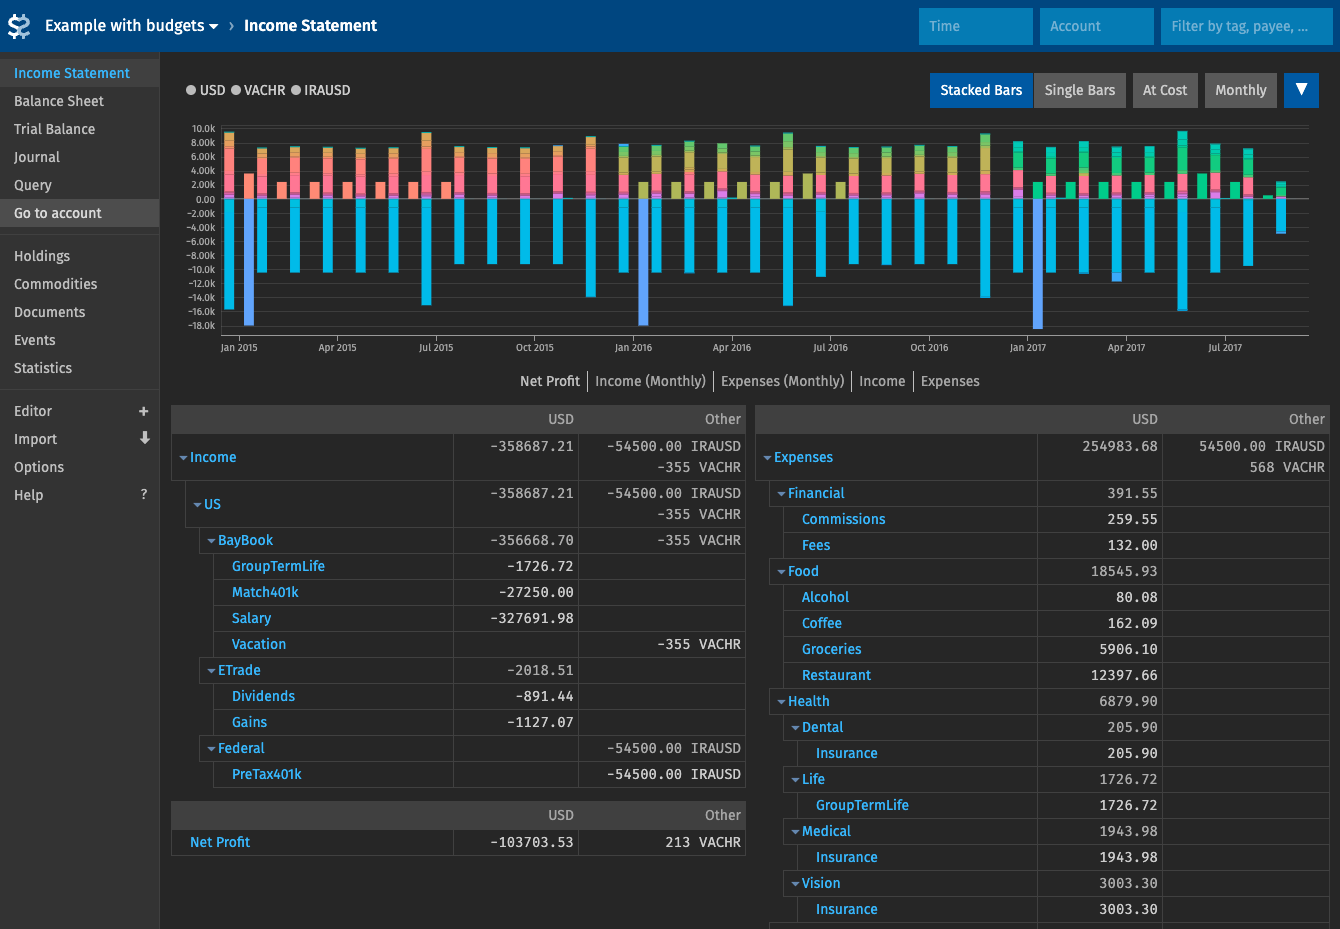Open the Example with budgets file dropdown

(x=131, y=26)
